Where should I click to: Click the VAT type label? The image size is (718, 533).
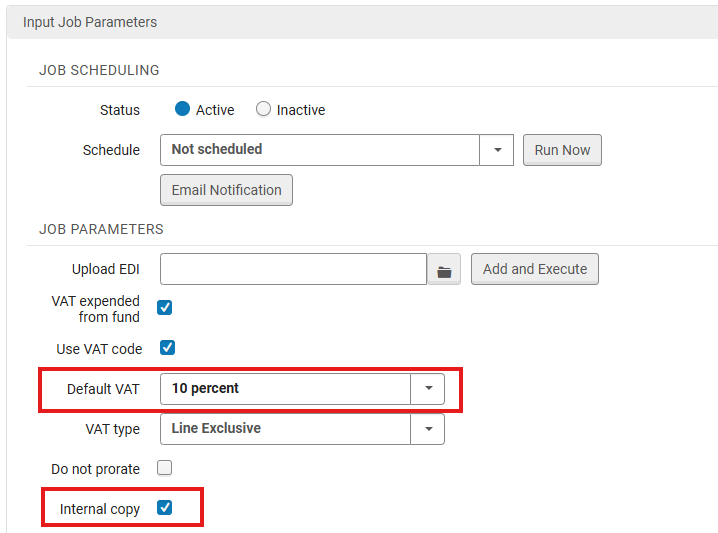tap(113, 430)
